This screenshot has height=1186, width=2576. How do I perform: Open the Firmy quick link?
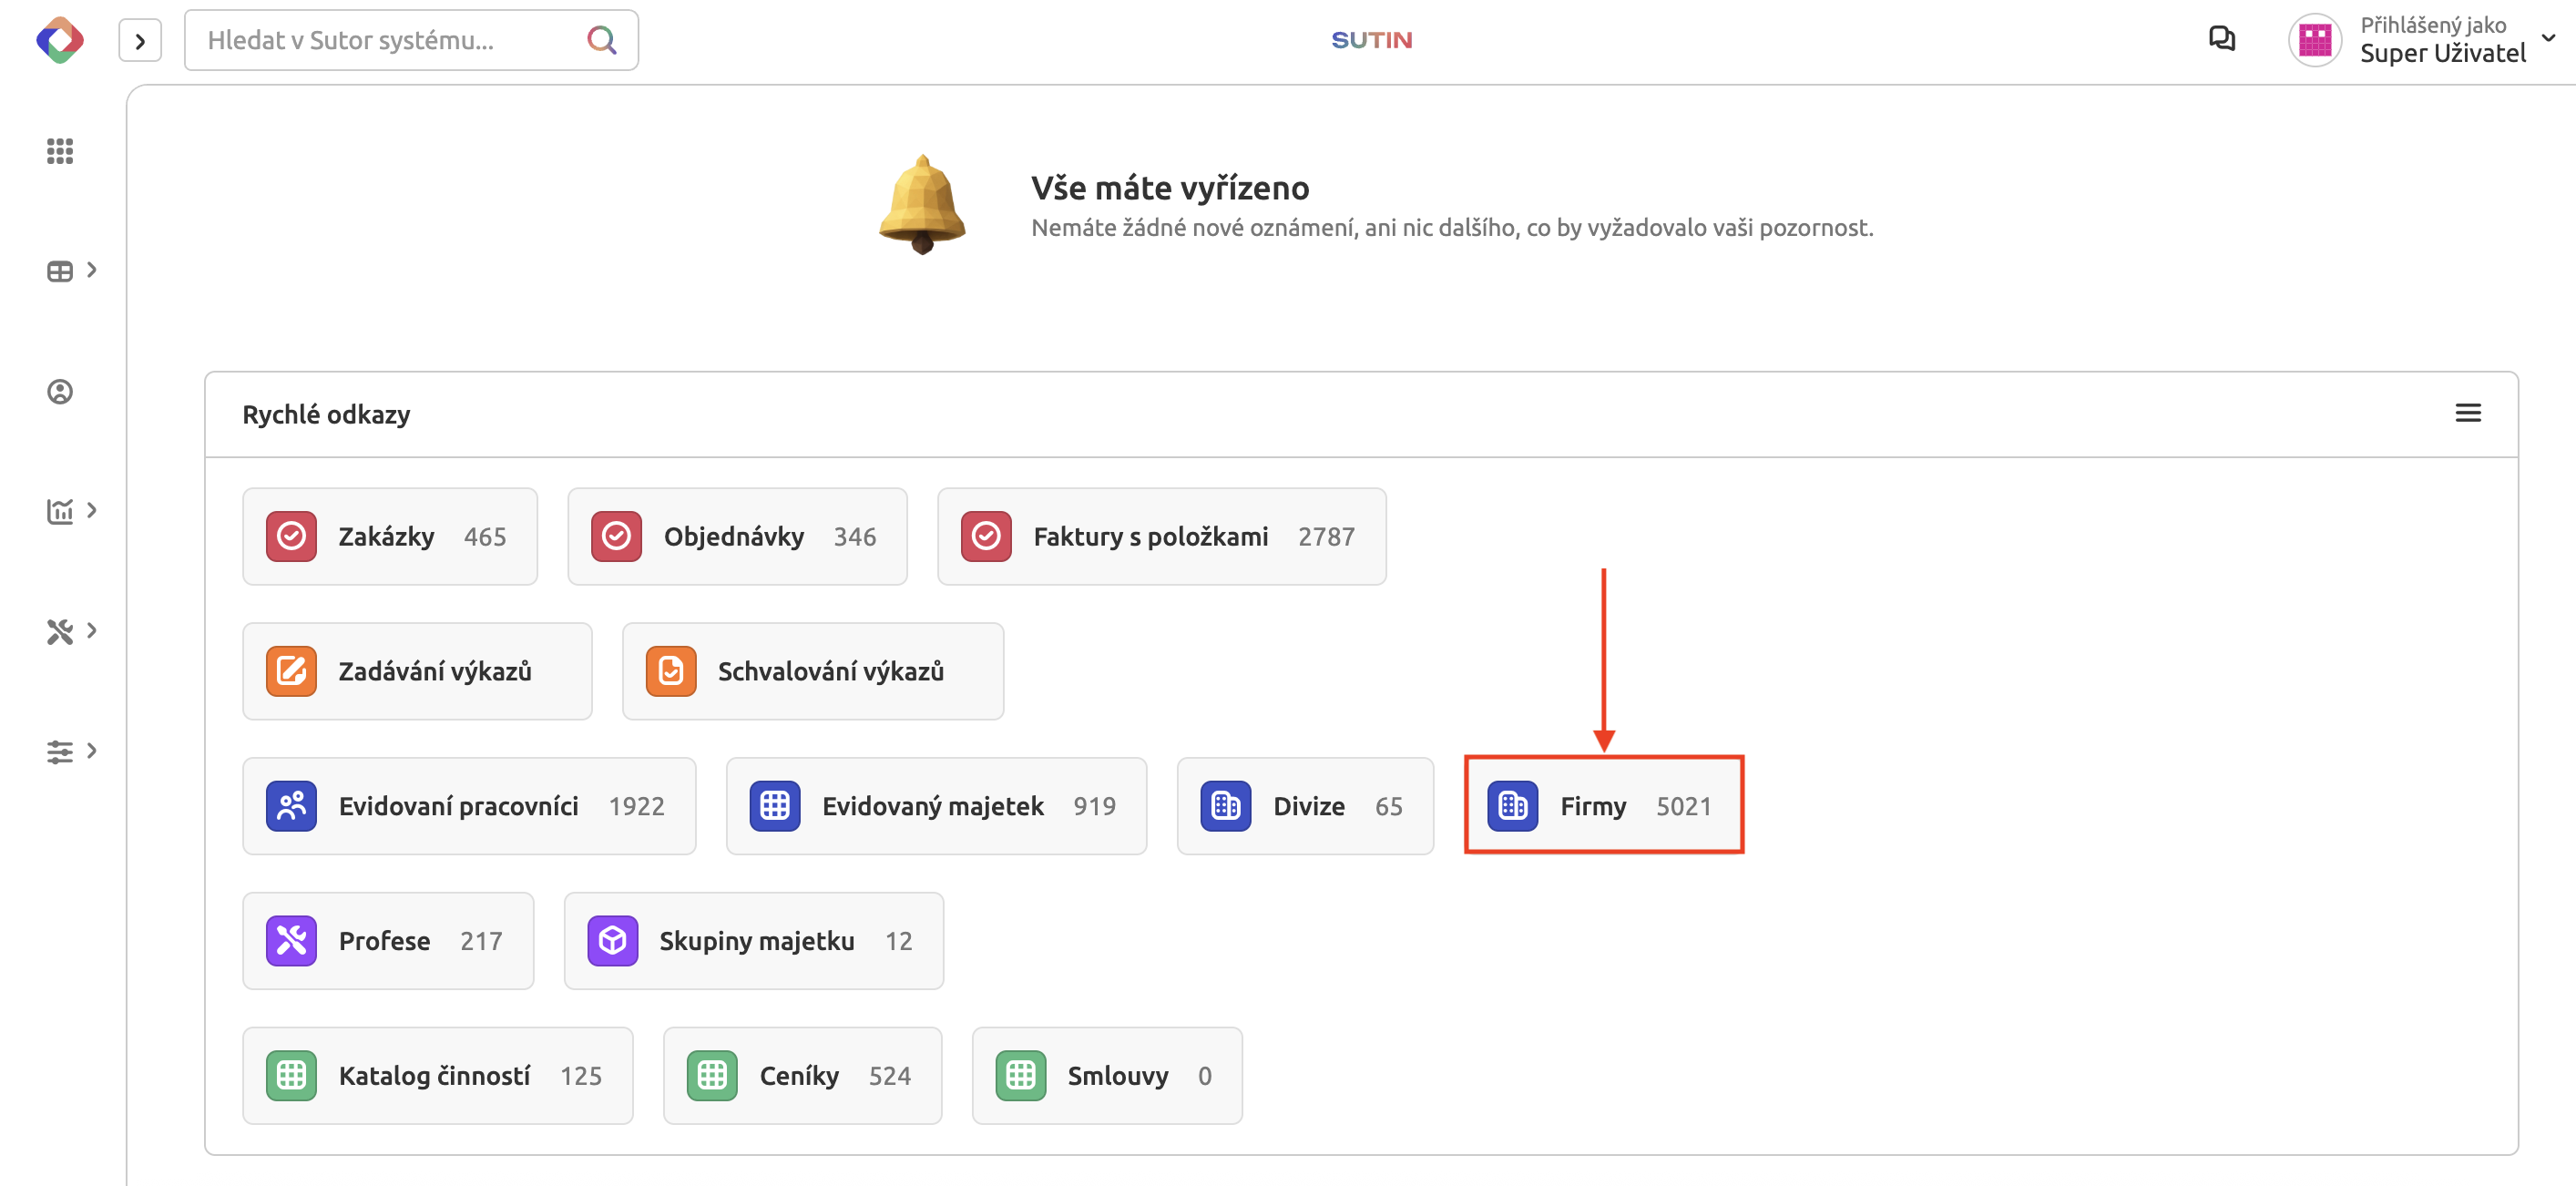coord(1603,805)
